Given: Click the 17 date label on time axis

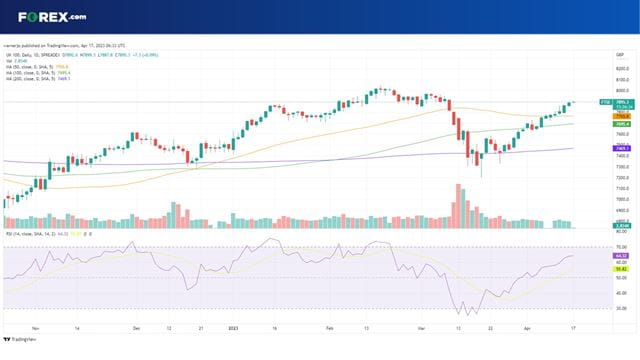Looking at the screenshot, I should [573, 328].
